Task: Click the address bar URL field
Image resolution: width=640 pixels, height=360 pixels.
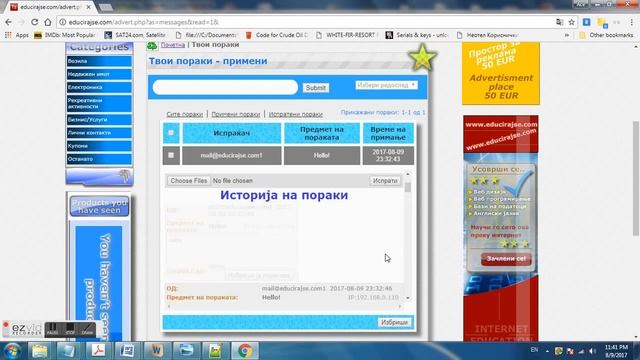Action: pos(306,22)
